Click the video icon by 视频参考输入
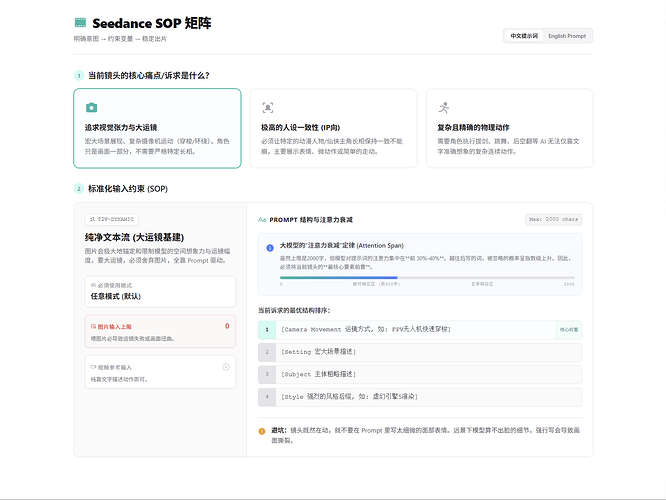666x500 pixels. coord(93,367)
